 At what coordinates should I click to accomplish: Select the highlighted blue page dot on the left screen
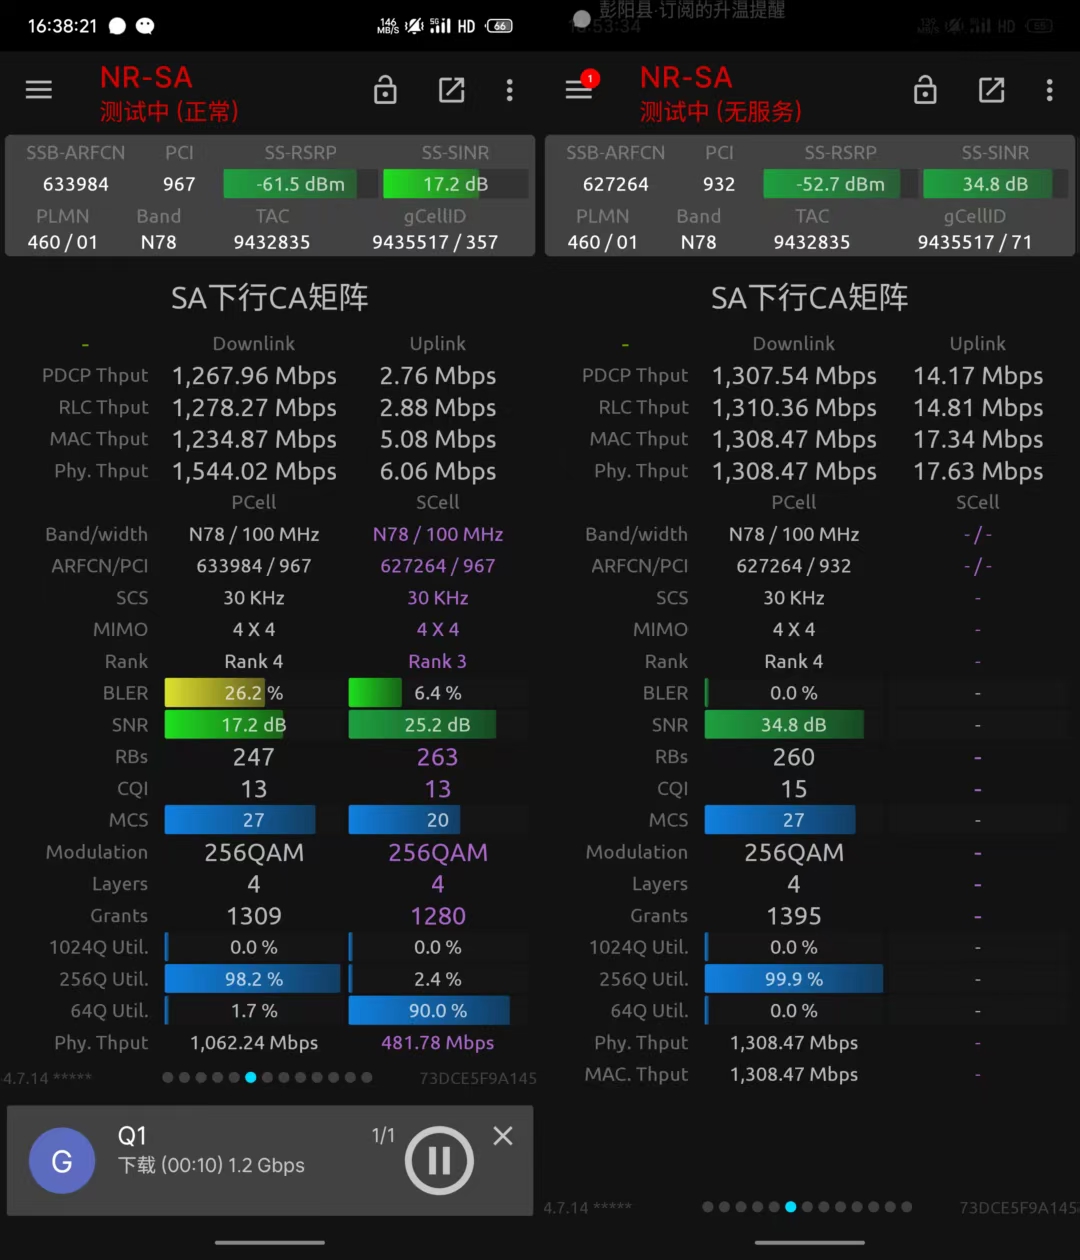pos(251,1077)
